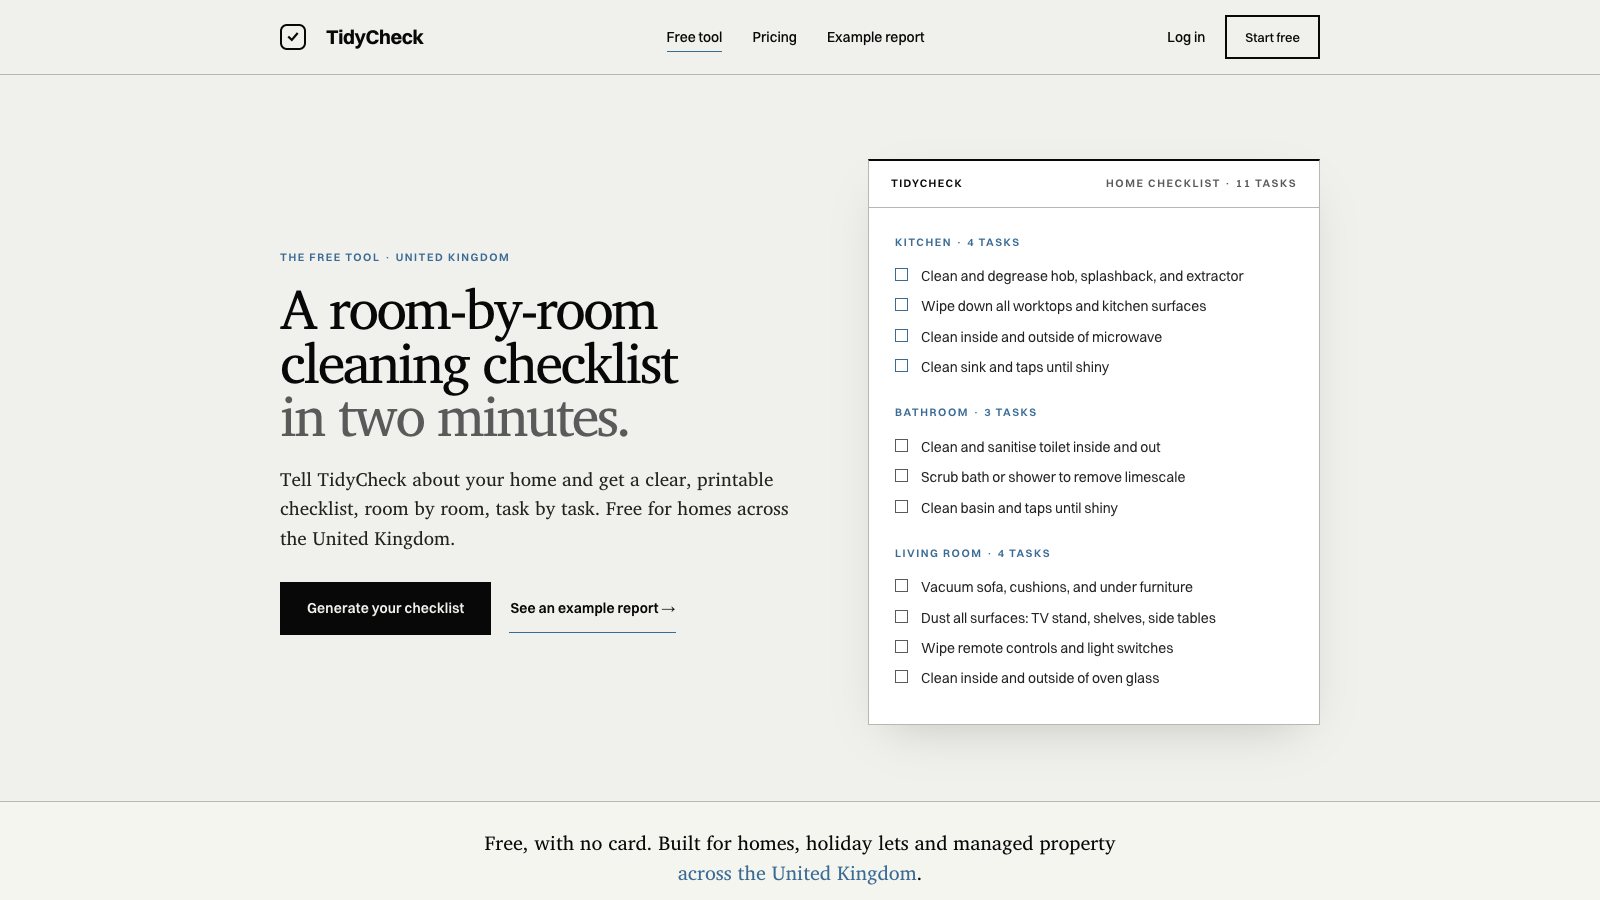
Task: Click the Home Checklist · 11 Tasks label
Action: click(1201, 183)
